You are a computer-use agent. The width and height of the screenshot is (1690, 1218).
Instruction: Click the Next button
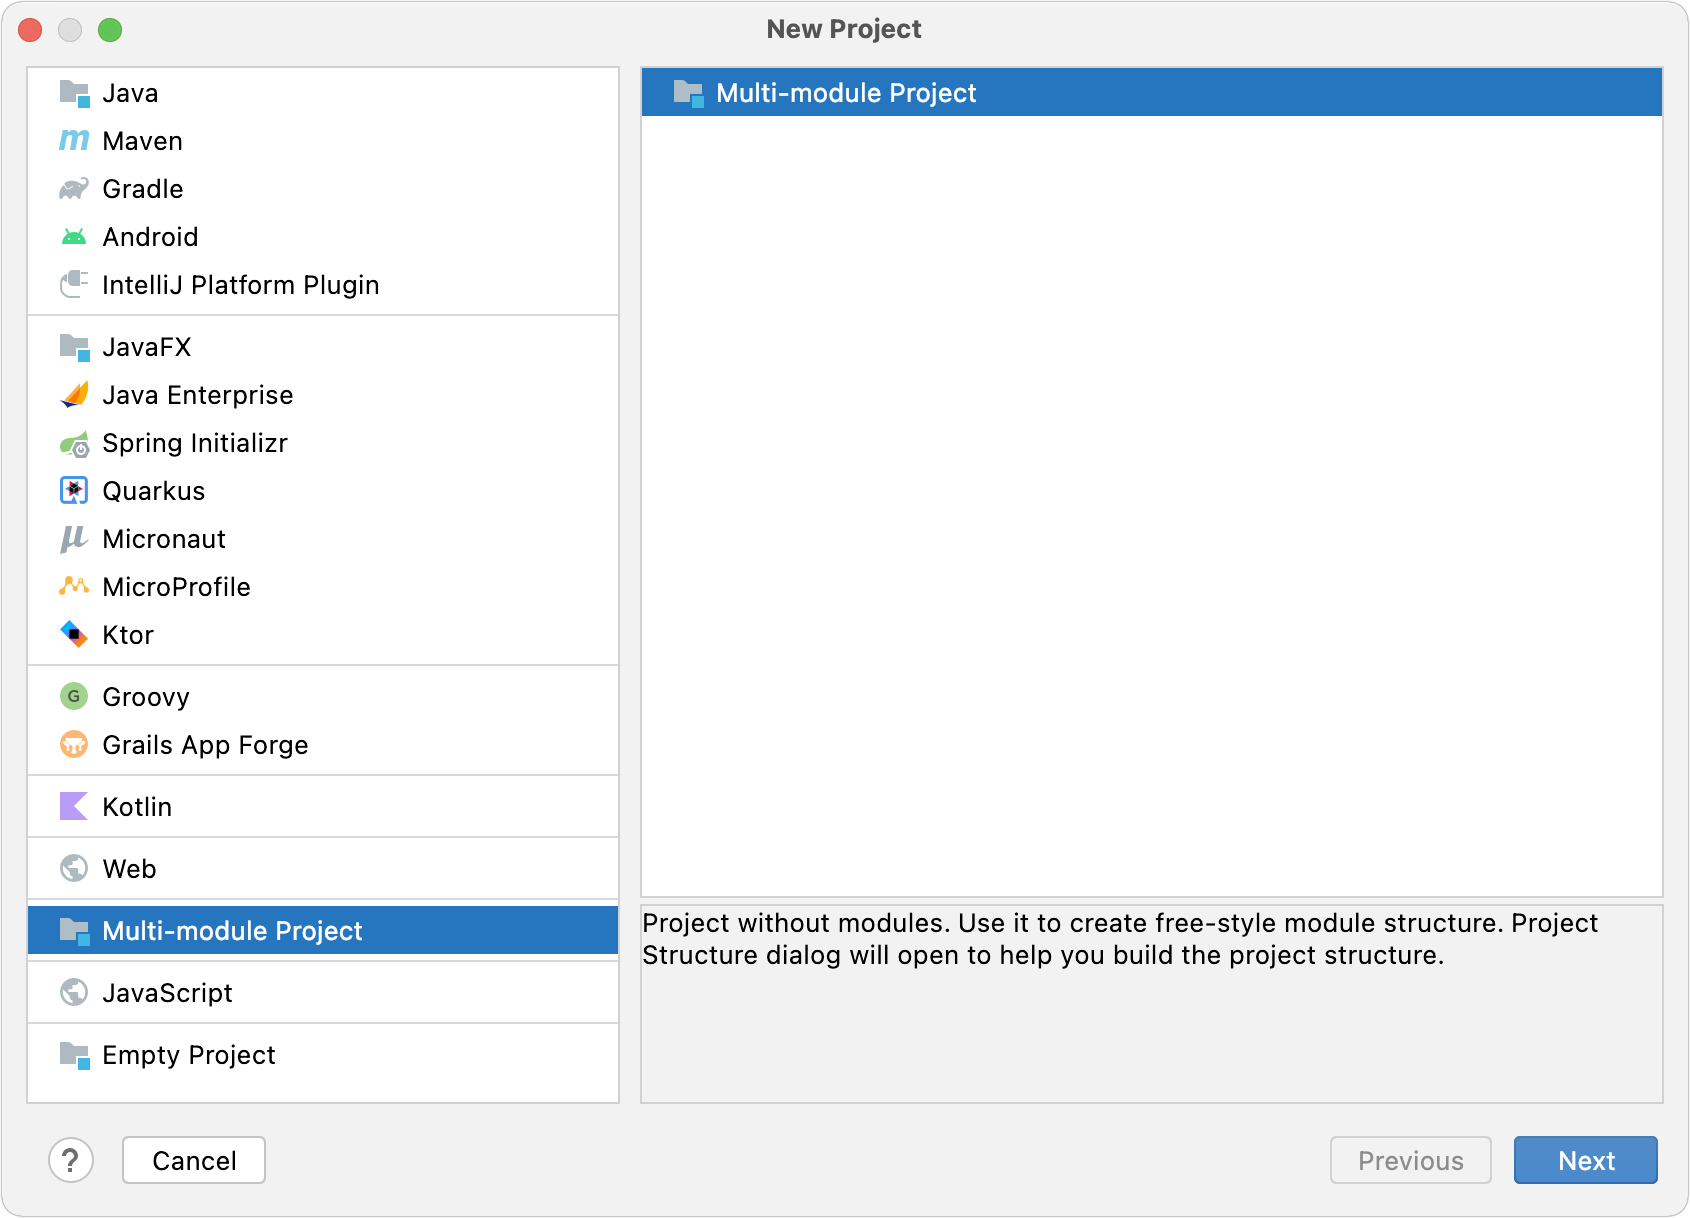coord(1586,1160)
